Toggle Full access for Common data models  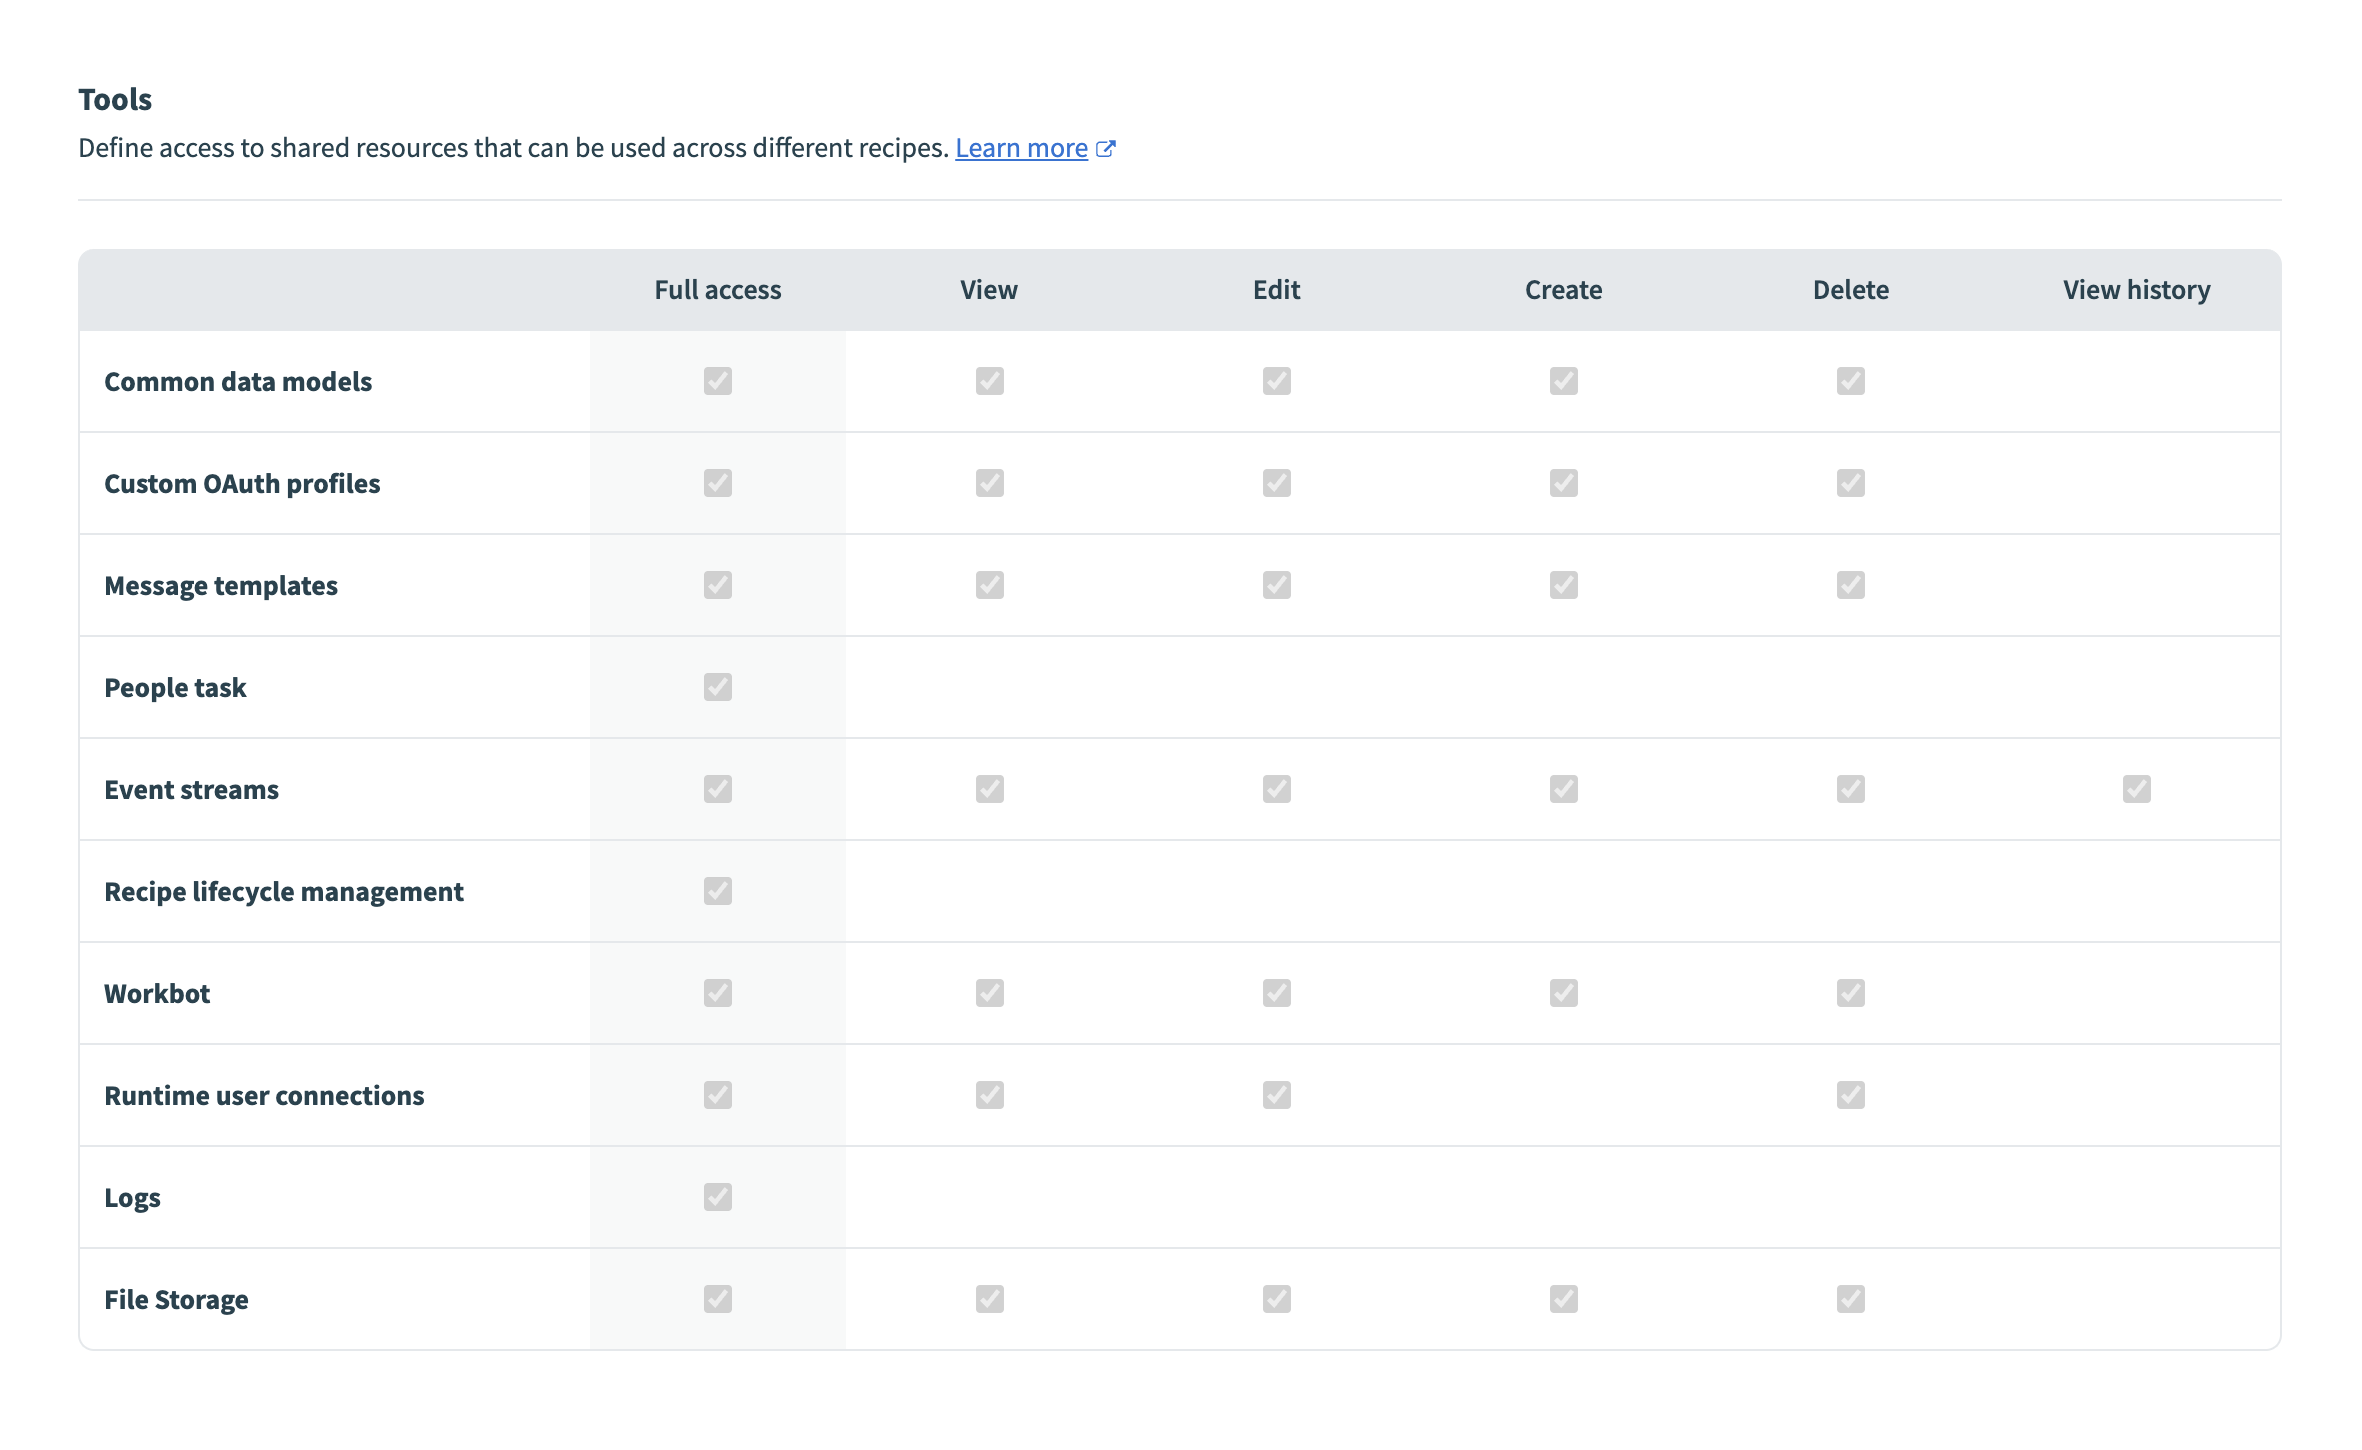click(717, 381)
